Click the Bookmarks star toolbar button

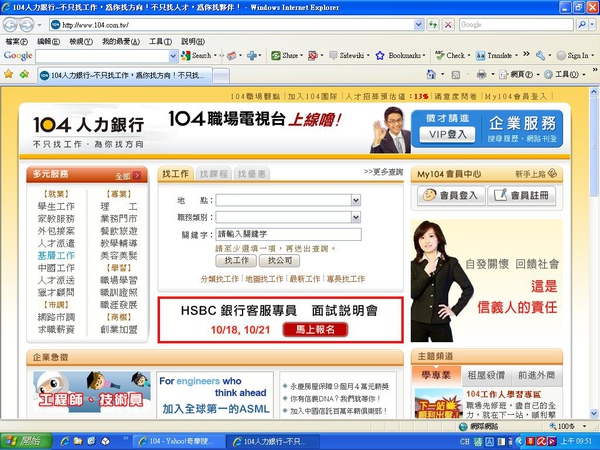tap(399, 55)
